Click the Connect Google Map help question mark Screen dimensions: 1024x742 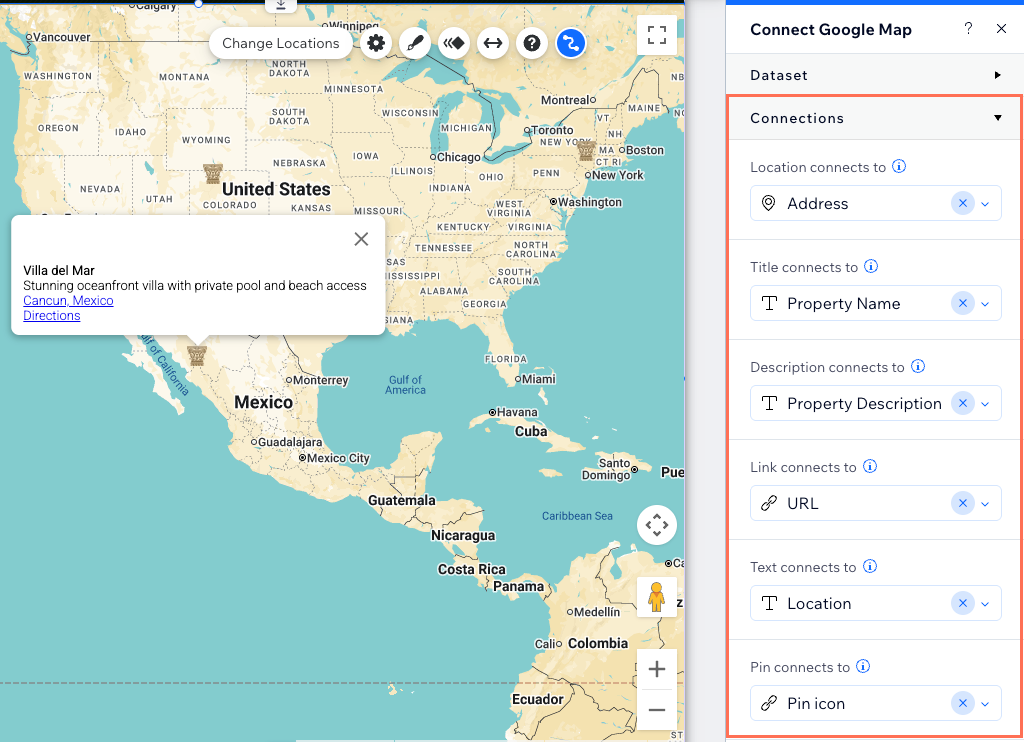(x=967, y=29)
